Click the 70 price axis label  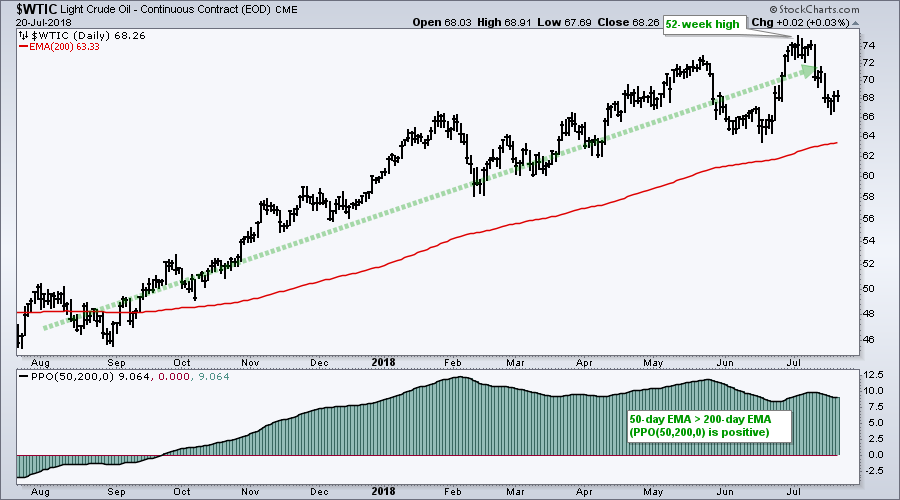click(x=868, y=80)
